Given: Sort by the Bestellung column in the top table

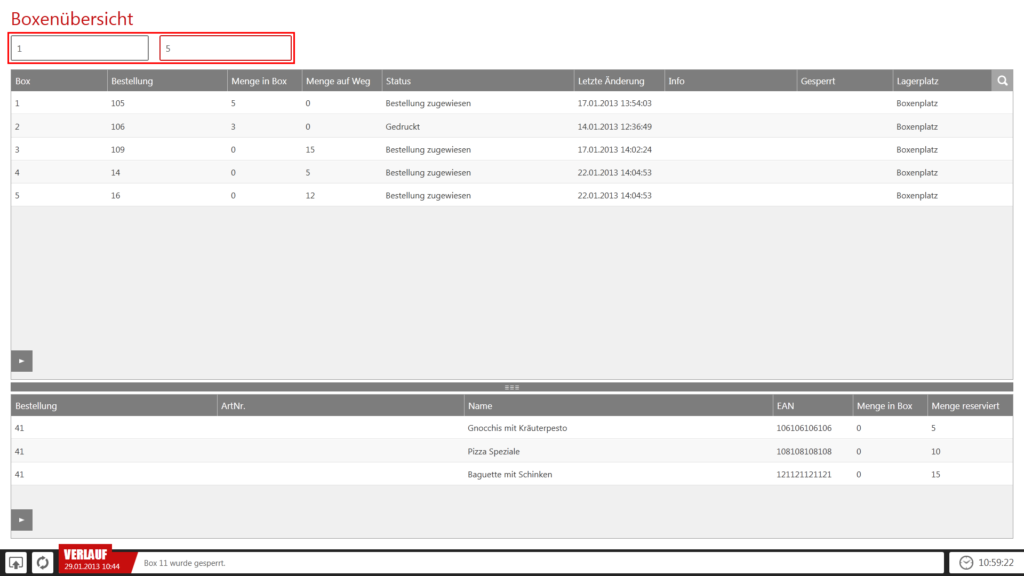Looking at the screenshot, I should (166, 81).
